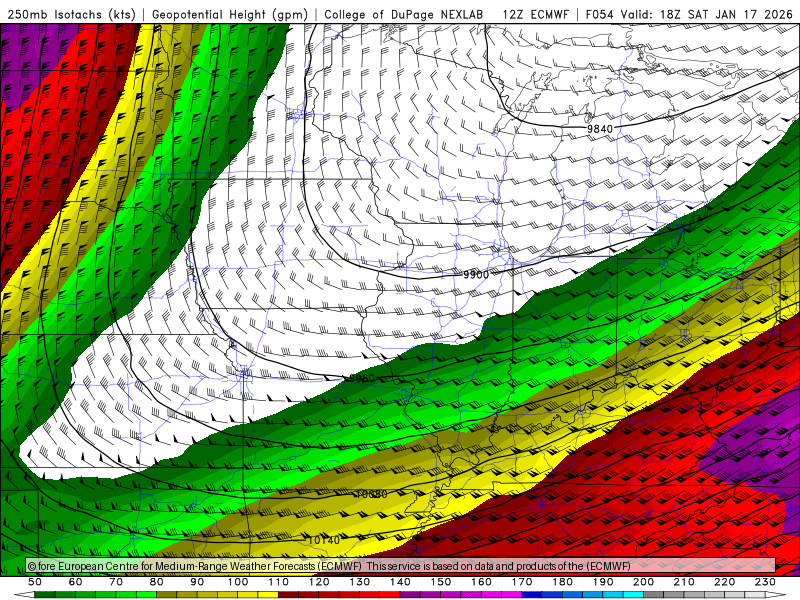Click the colorbar value 180
The width and height of the screenshot is (800, 600).
pyautogui.click(x=562, y=582)
